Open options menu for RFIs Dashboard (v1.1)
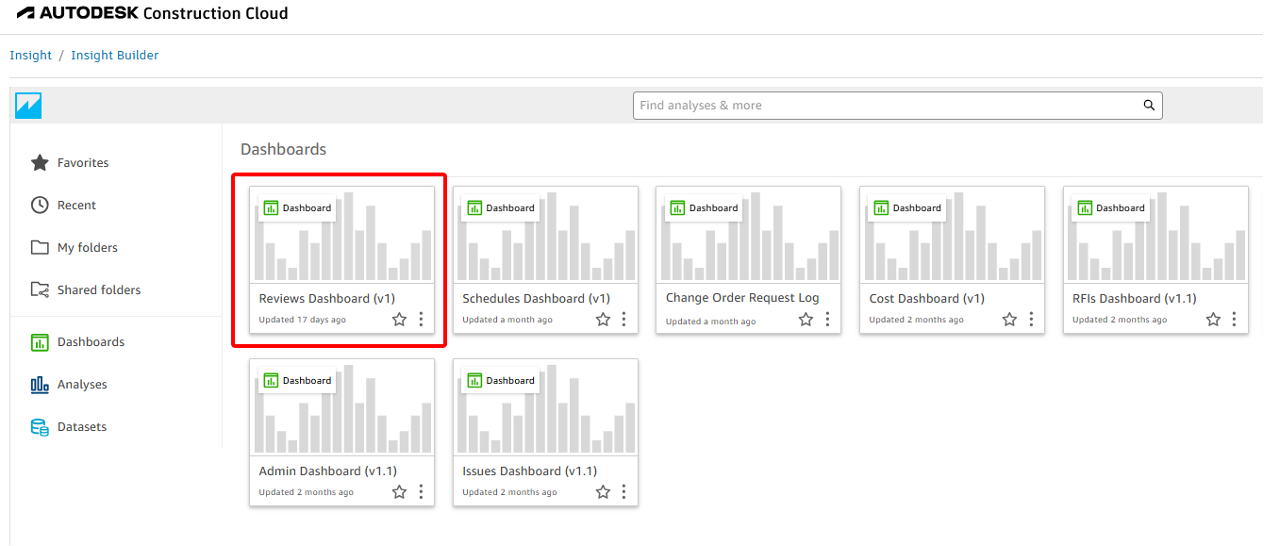Screen dimensions: 1264x546 pos(1234,319)
